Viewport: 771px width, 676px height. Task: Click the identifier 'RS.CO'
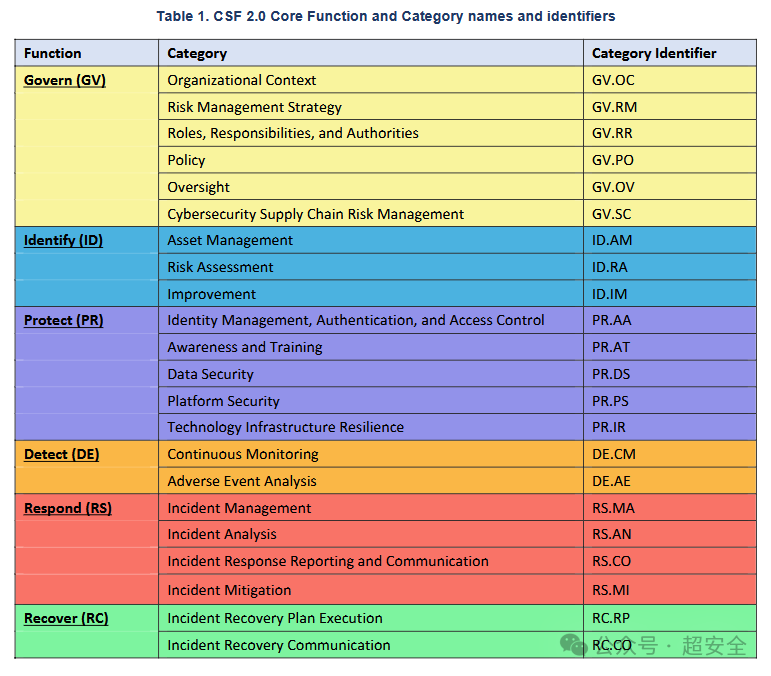pos(611,561)
